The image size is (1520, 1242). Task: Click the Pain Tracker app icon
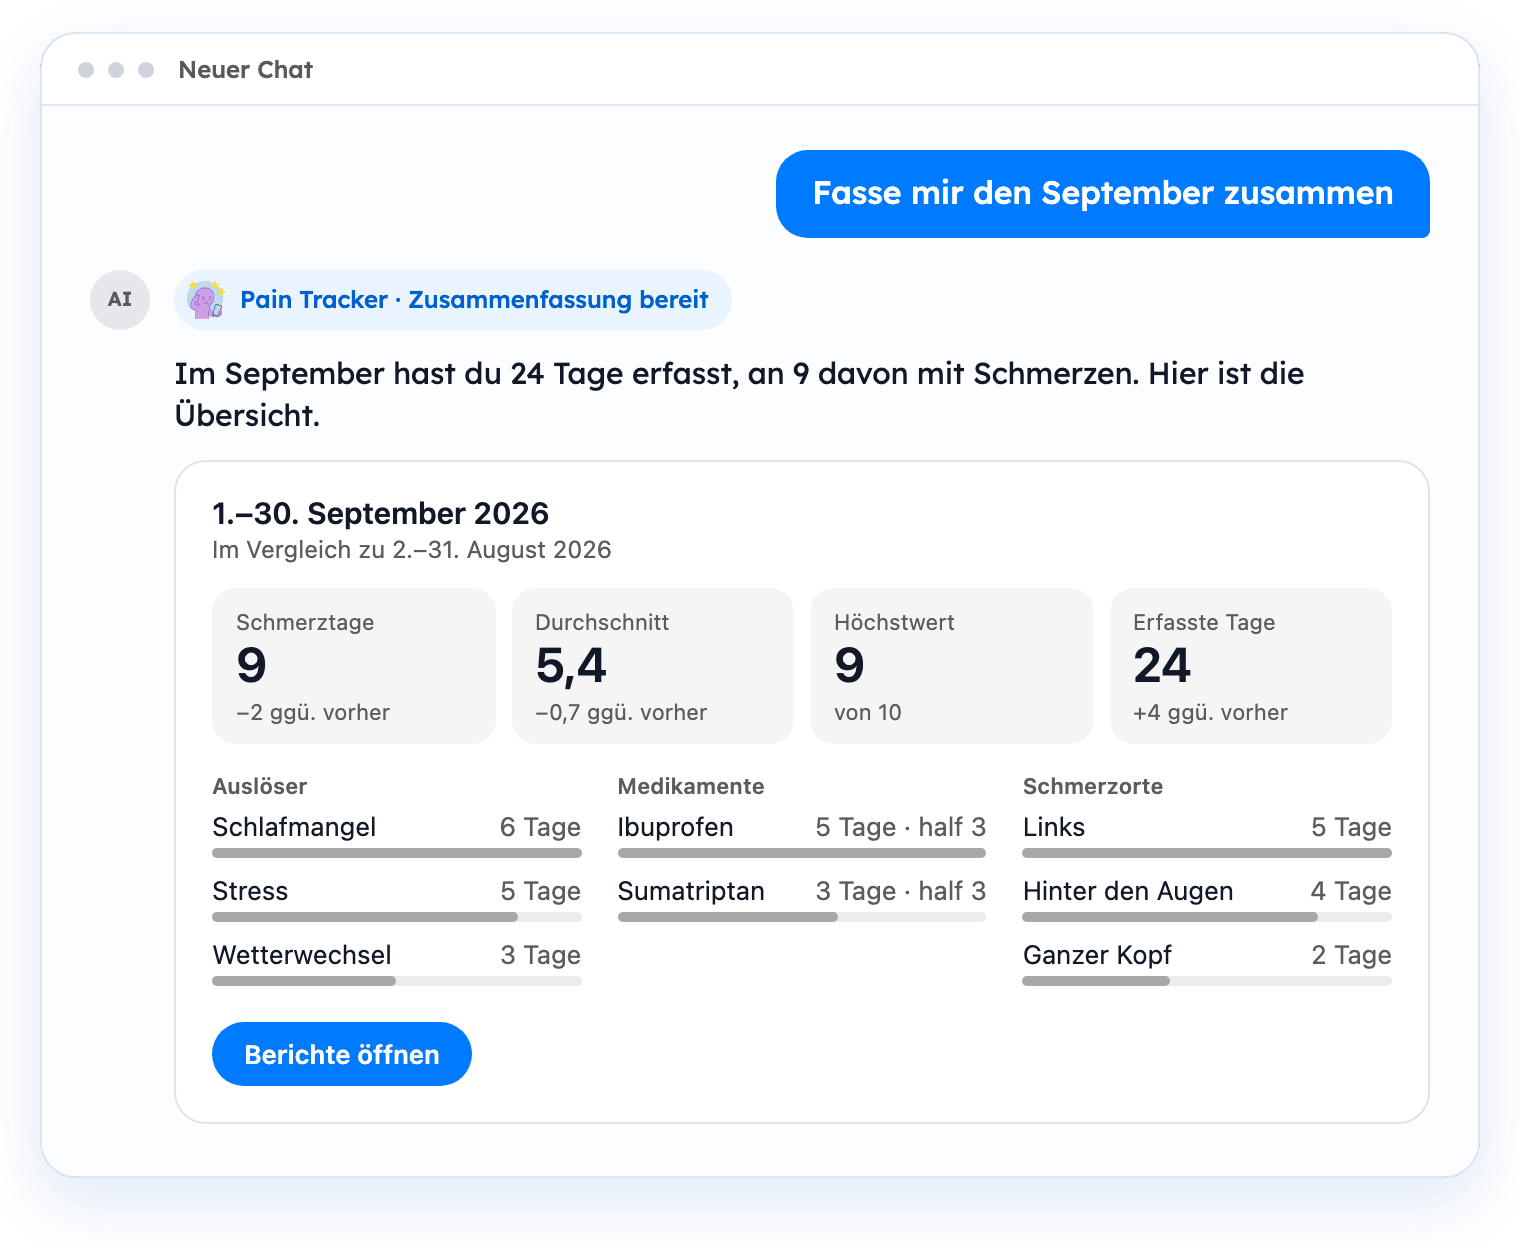tap(207, 300)
